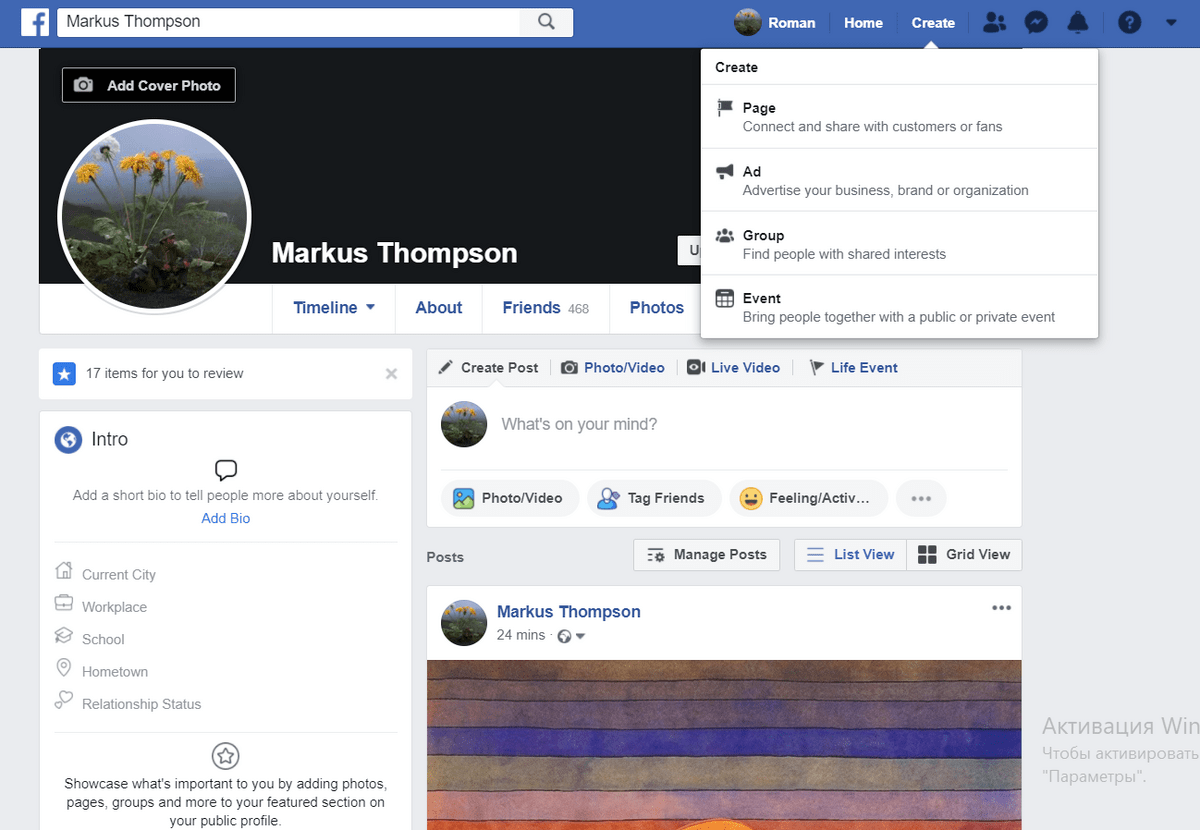
Task: Add Hometown in the Intro
Action: coord(115,672)
